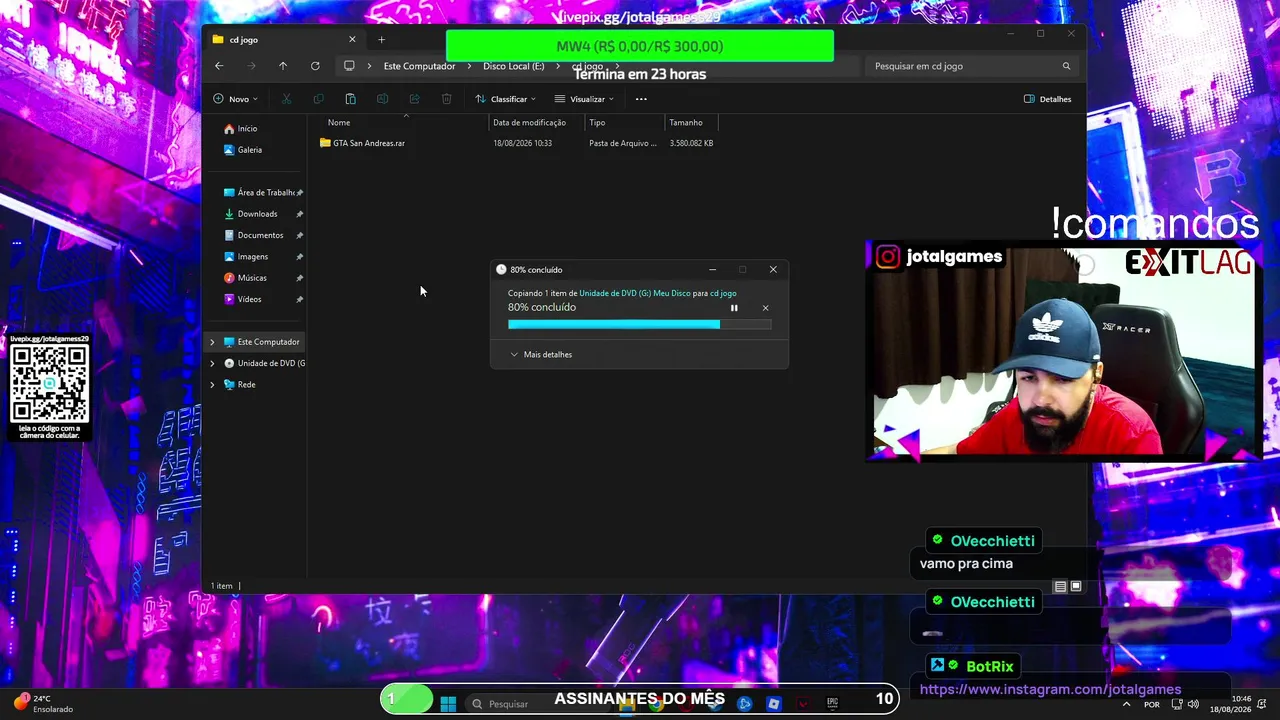Click the cut scissors icon
Screen dimensions: 1280x720
point(286,99)
